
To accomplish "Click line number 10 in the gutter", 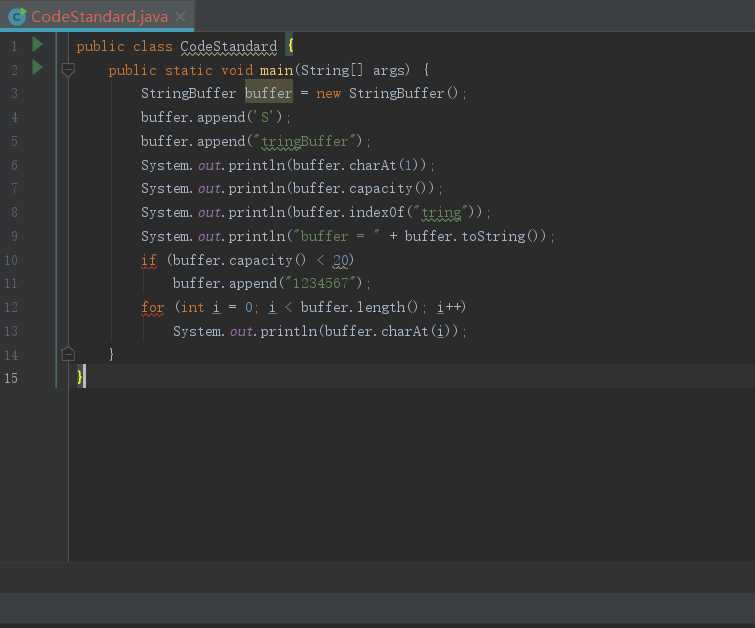I will (11, 261).
